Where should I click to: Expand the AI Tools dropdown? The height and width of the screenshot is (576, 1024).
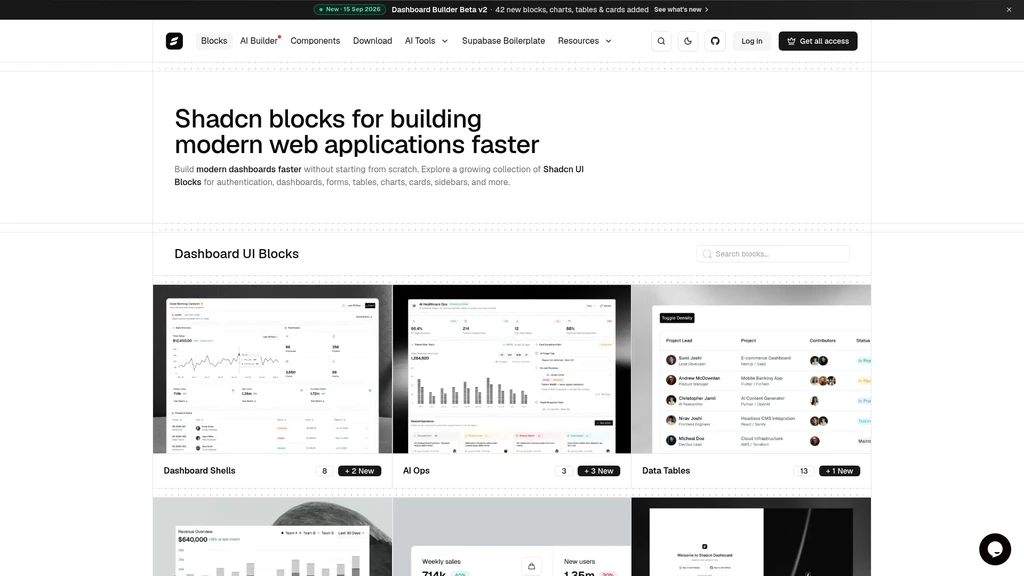[426, 41]
